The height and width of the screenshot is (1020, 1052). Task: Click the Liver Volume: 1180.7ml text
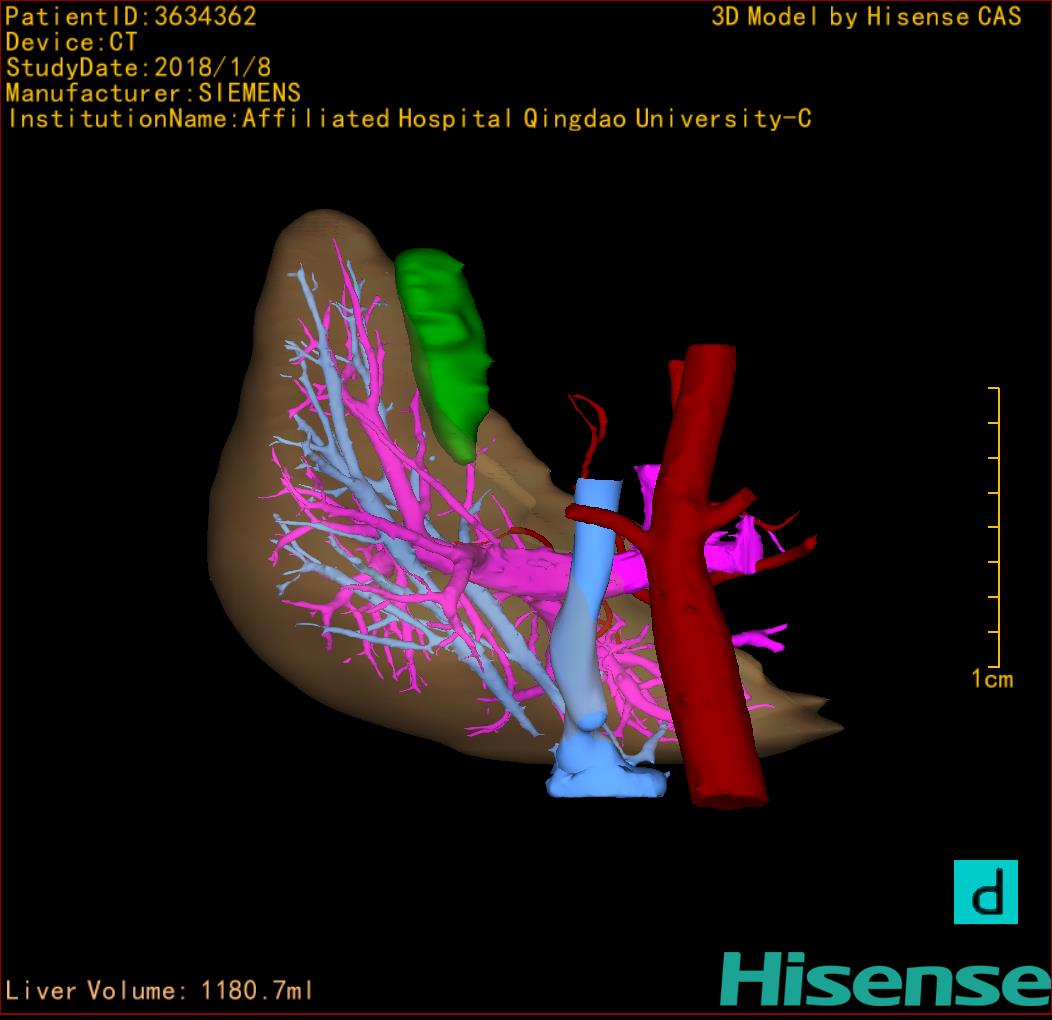point(159,990)
